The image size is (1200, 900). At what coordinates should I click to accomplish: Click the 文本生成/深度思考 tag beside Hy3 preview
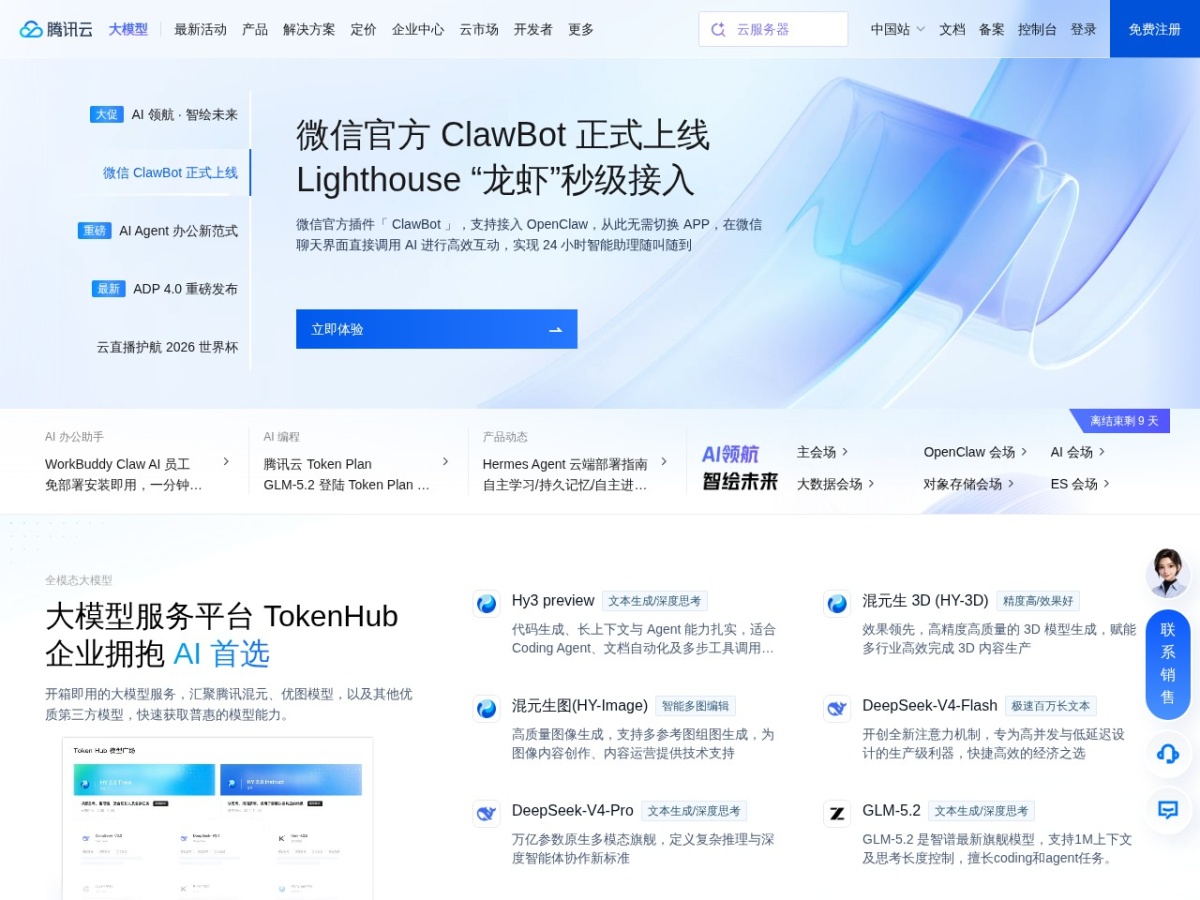[655, 601]
